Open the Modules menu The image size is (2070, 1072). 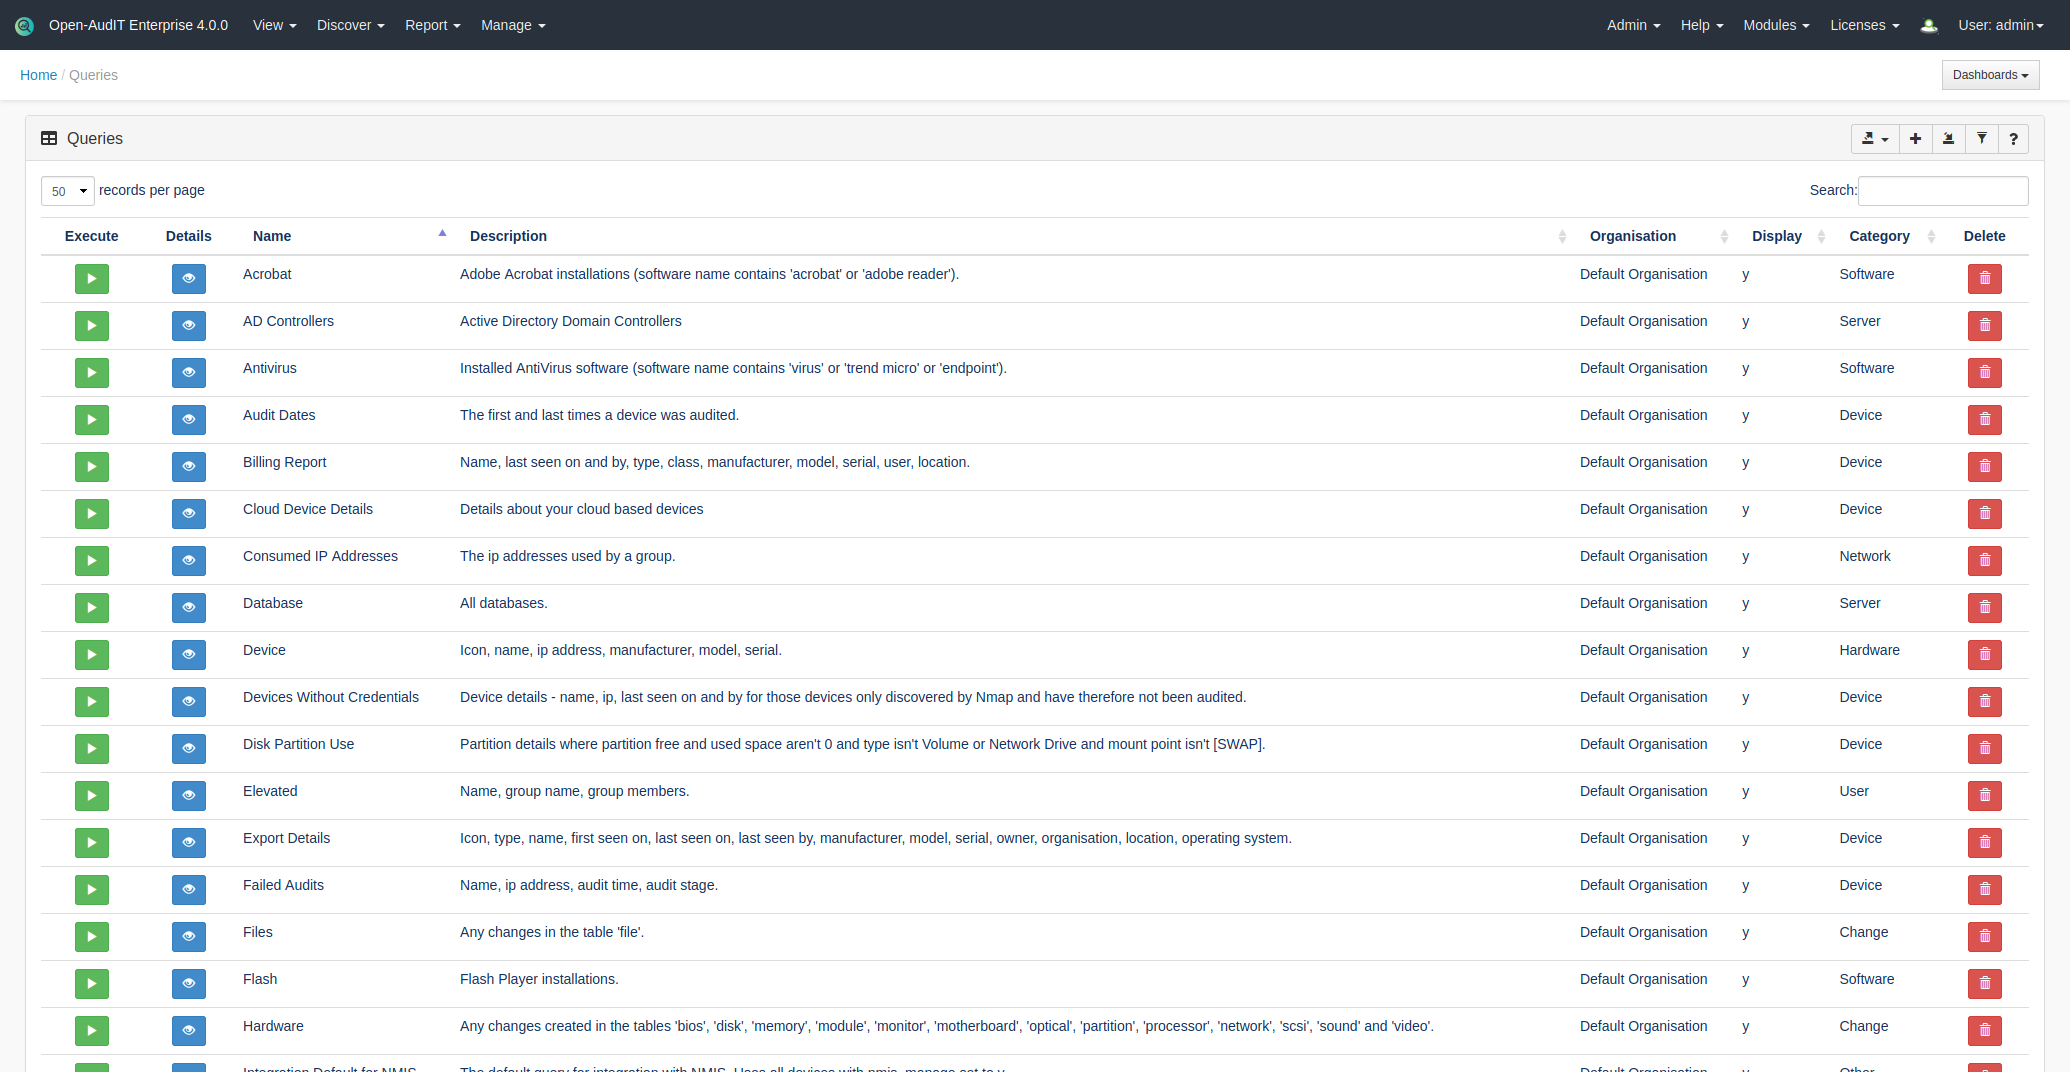click(1775, 25)
